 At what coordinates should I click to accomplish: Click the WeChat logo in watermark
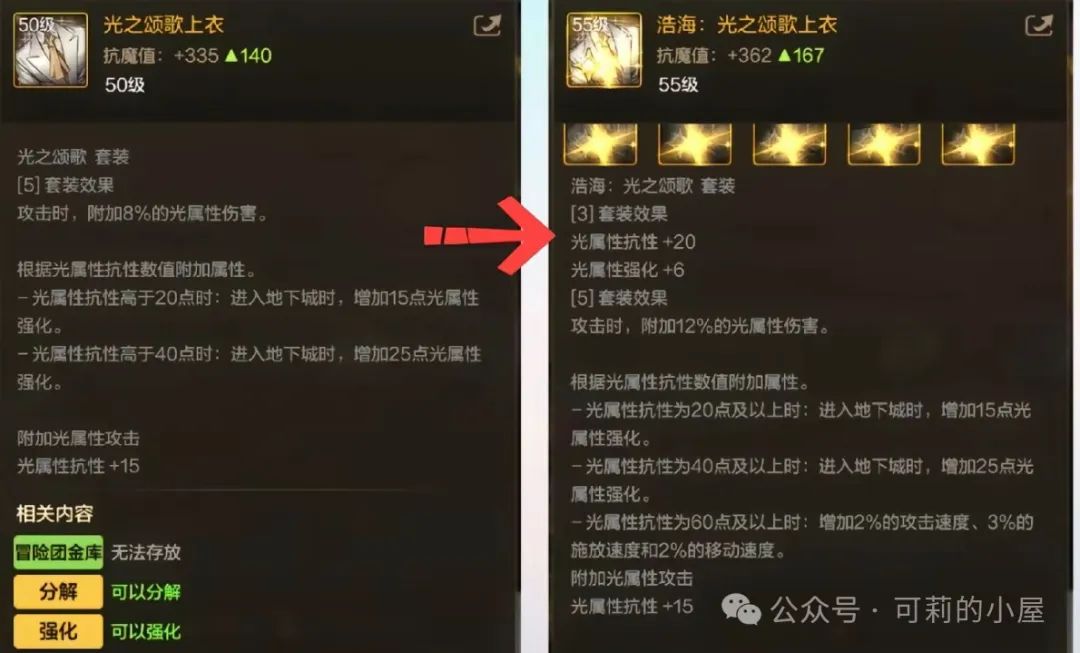point(741,610)
